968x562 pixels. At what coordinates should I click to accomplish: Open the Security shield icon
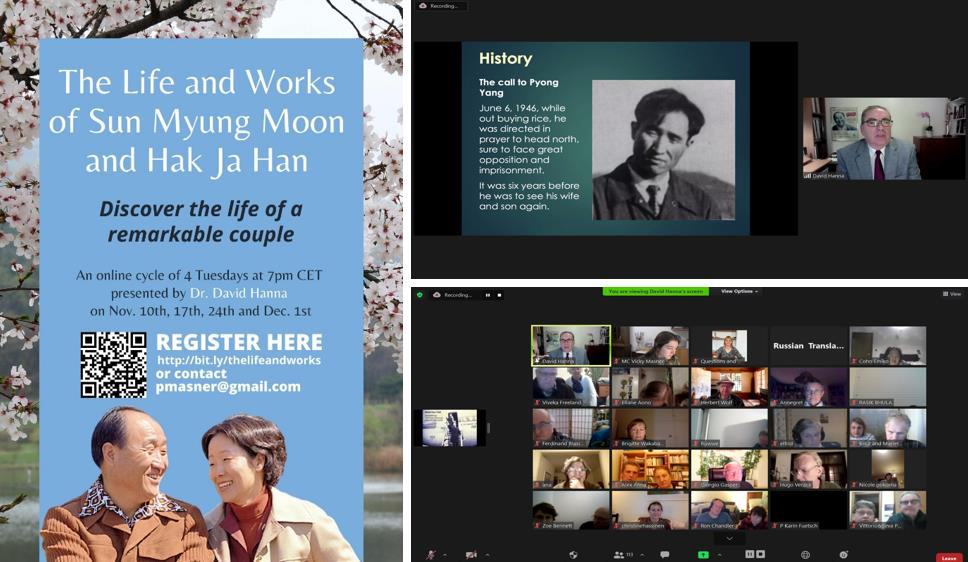click(573, 554)
